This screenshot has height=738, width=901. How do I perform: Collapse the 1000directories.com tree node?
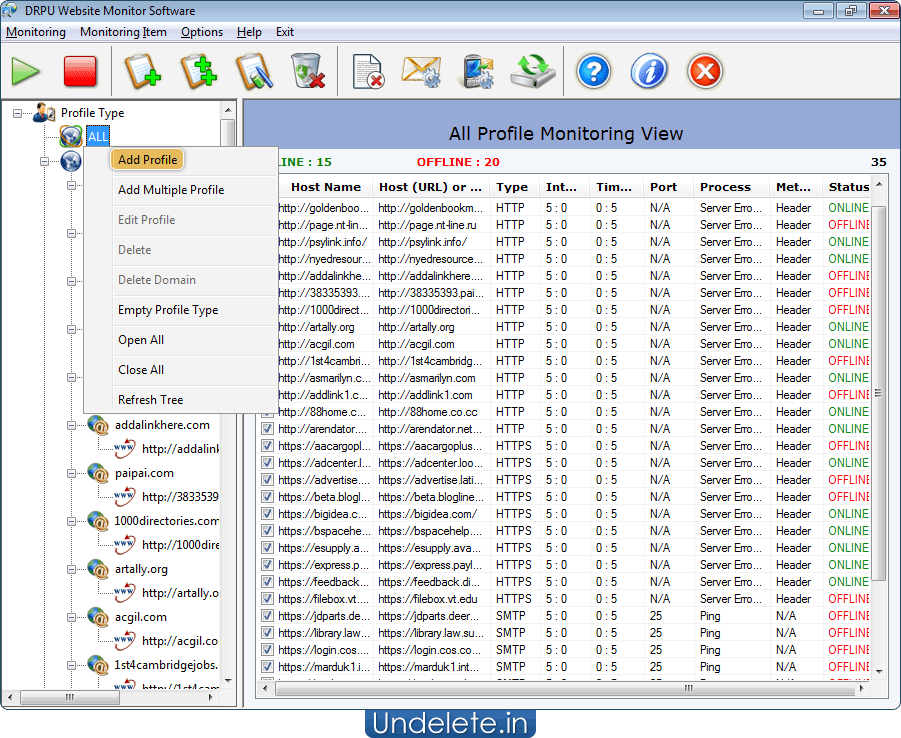tap(71, 521)
